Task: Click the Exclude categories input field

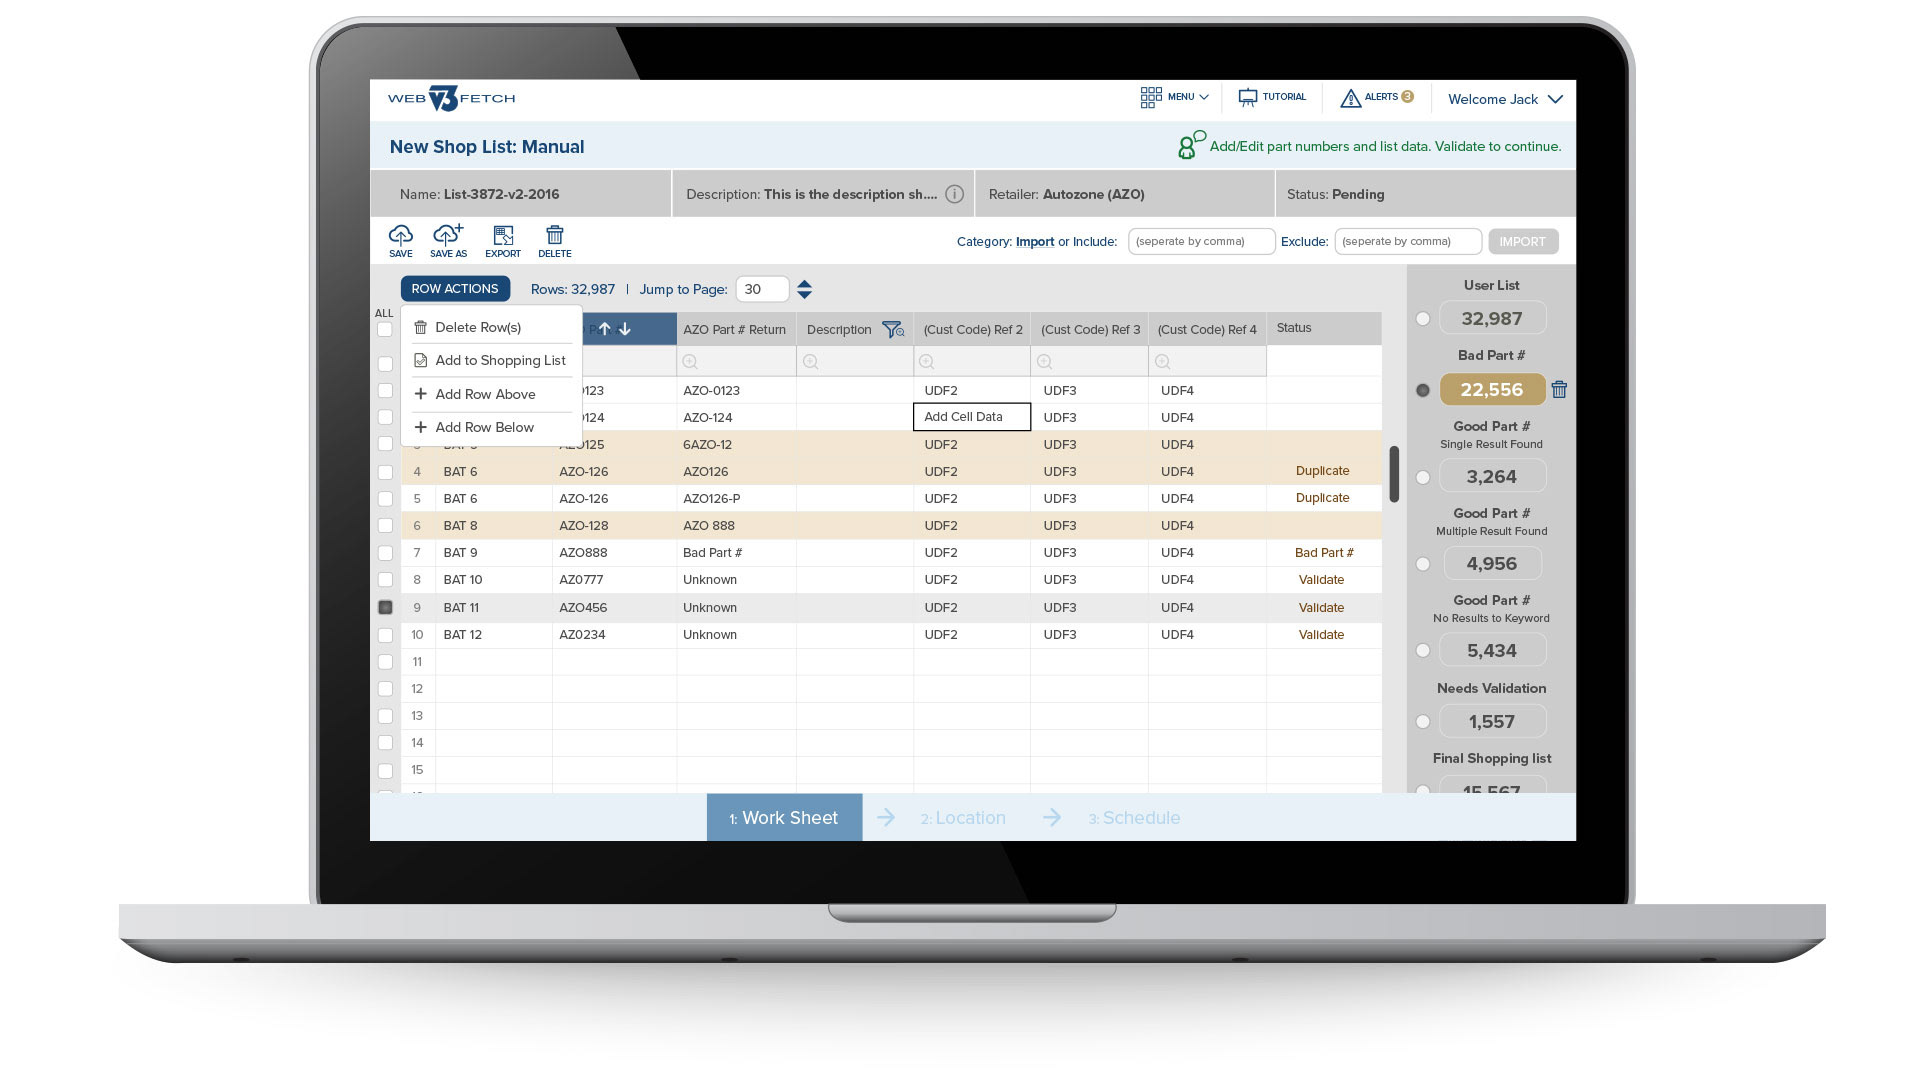Action: (1407, 241)
